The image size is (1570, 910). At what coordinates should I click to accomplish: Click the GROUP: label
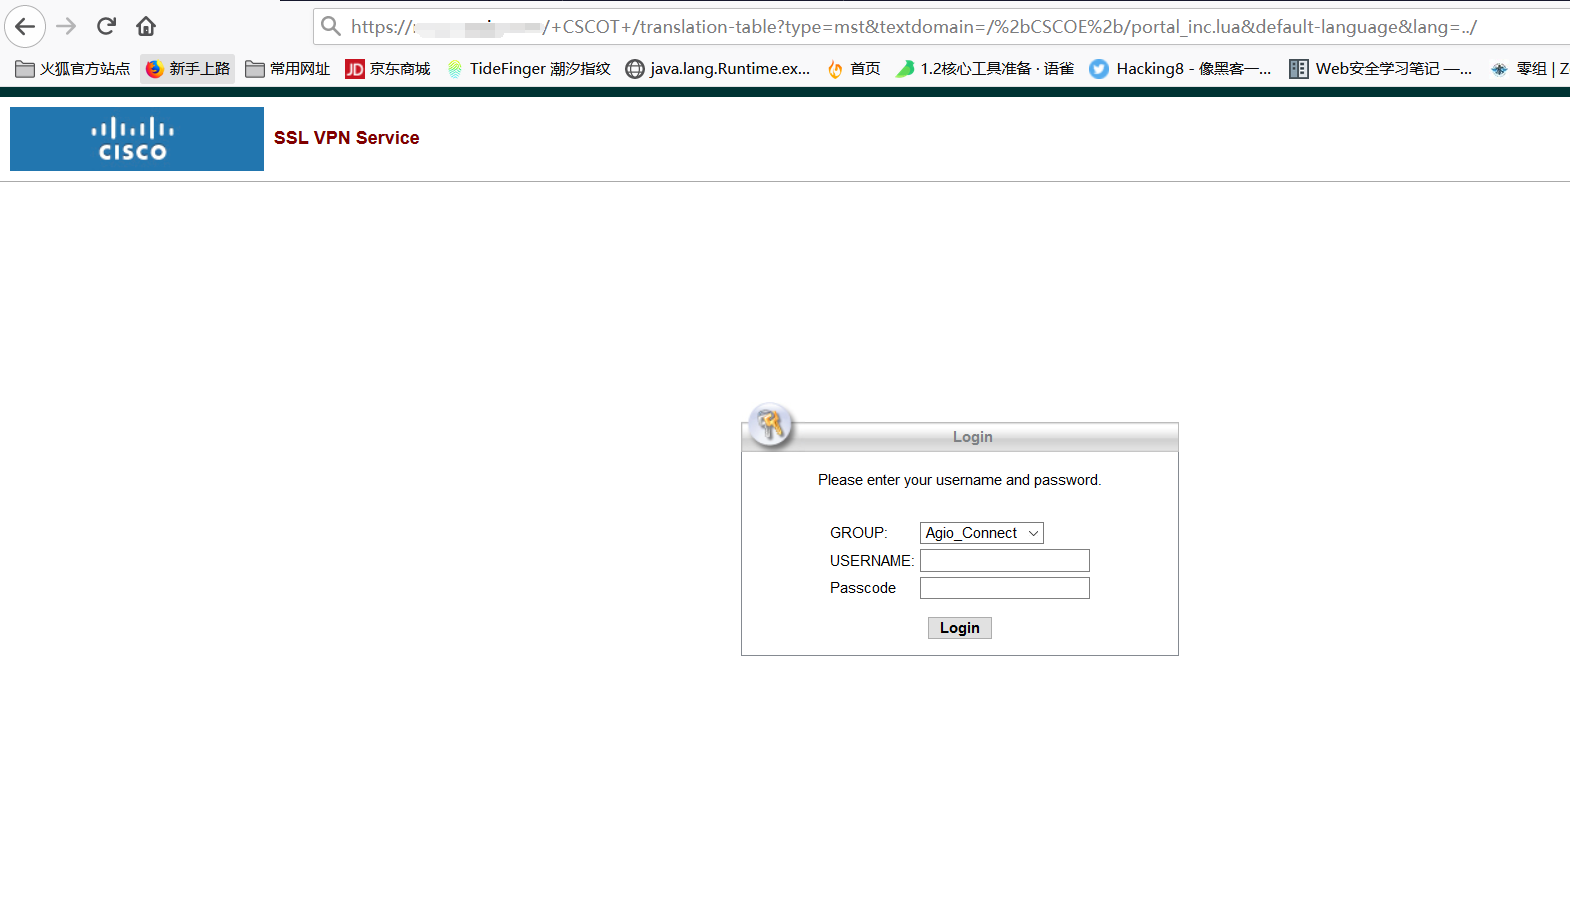[x=859, y=533]
